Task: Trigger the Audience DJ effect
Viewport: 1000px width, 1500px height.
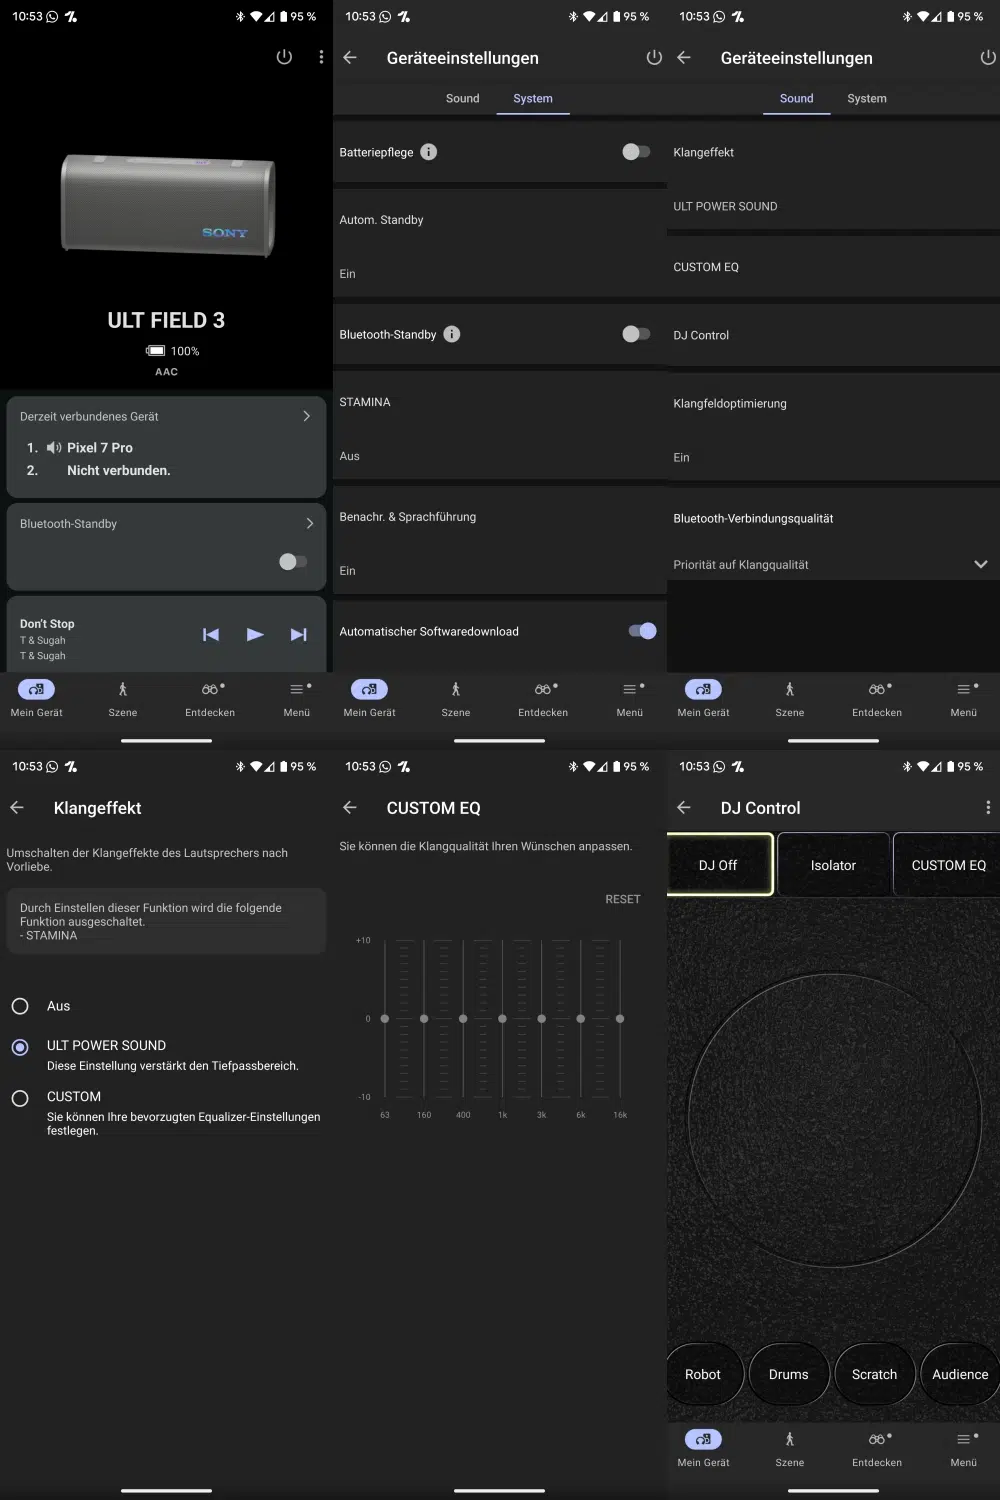Action: click(x=960, y=1374)
